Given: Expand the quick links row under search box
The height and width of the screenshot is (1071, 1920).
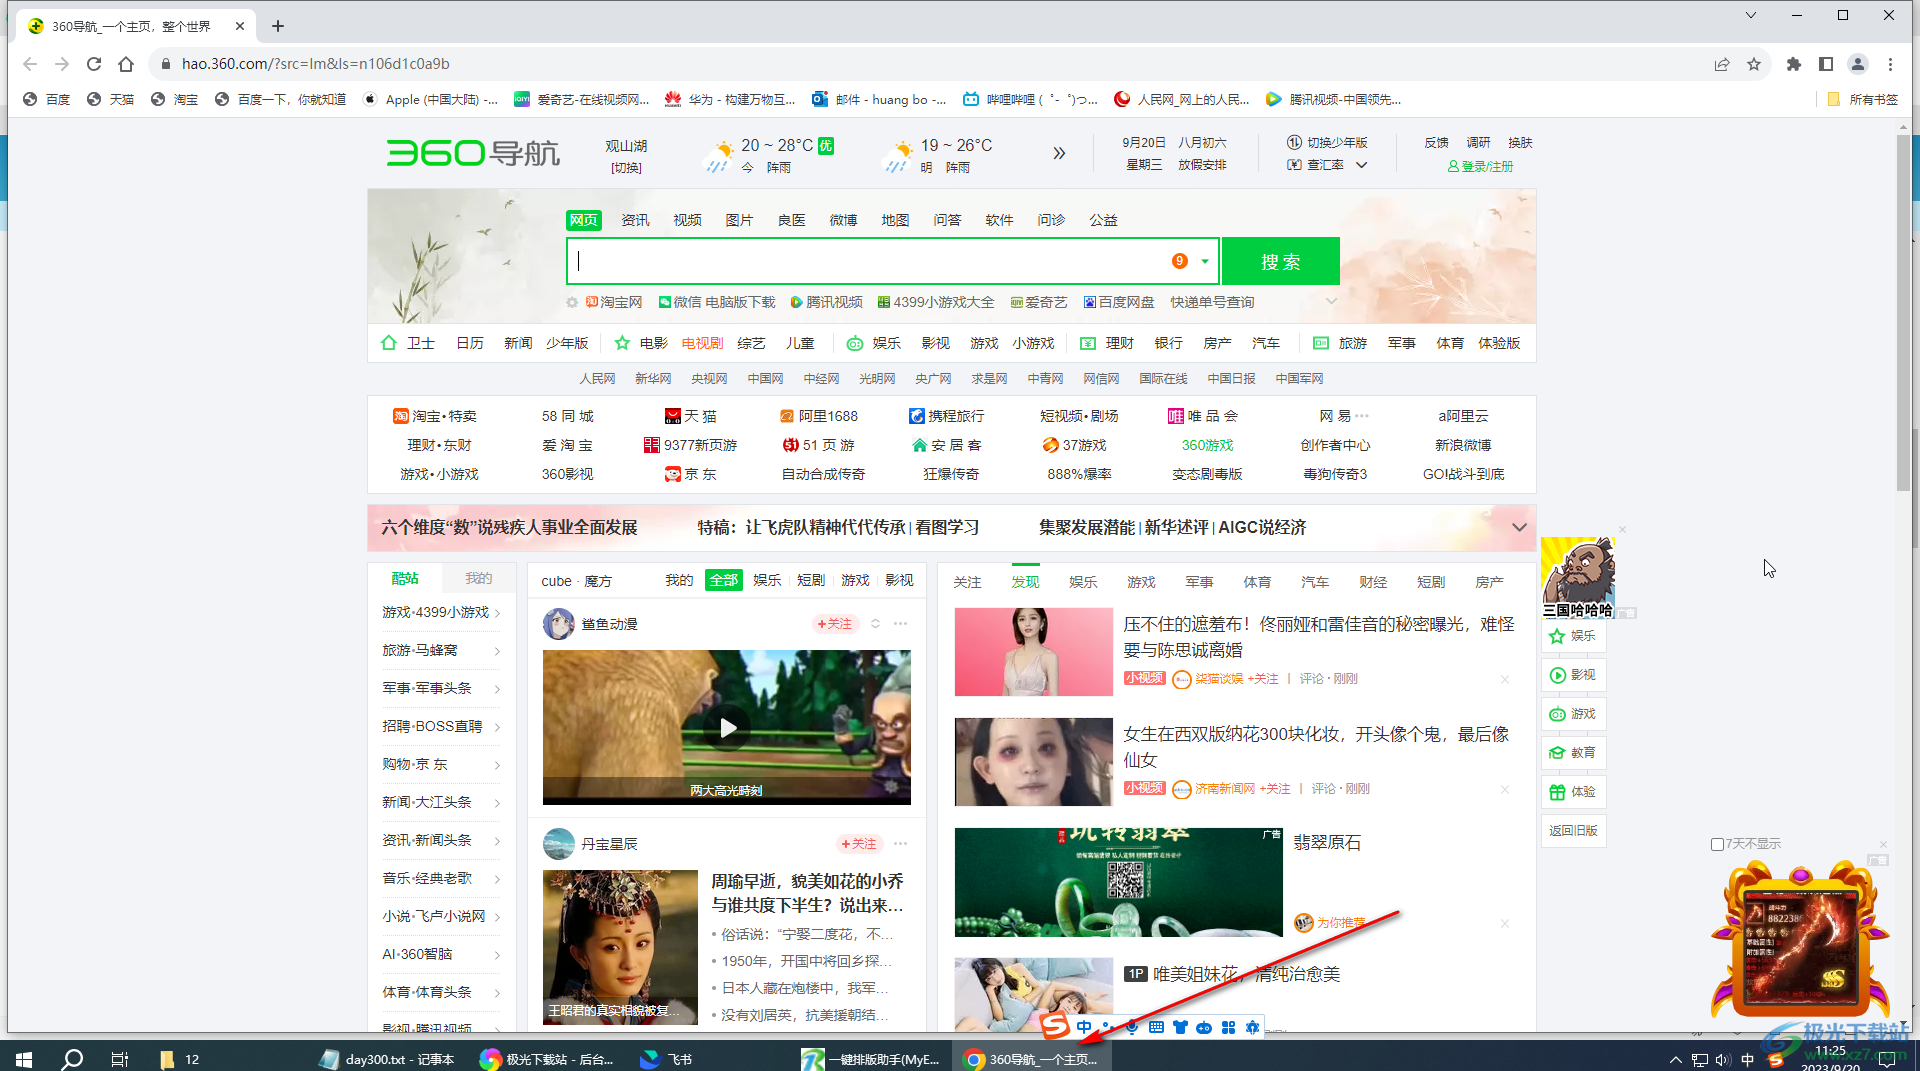Looking at the screenshot, I should point(1331,302).
